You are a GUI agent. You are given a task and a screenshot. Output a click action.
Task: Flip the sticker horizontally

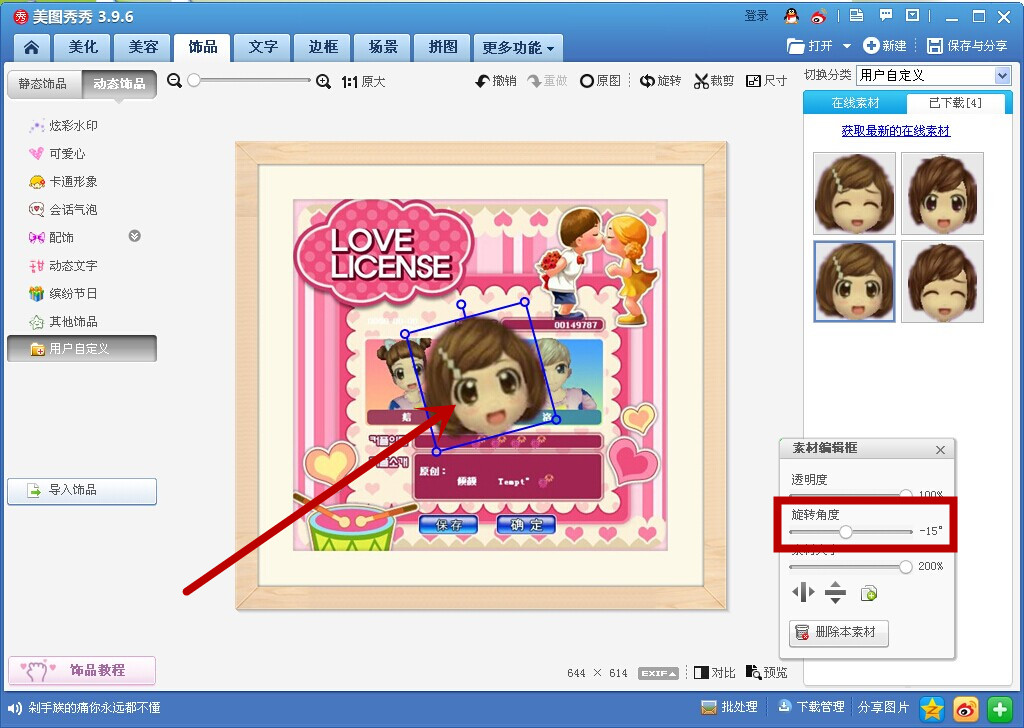tap(803, 592)
